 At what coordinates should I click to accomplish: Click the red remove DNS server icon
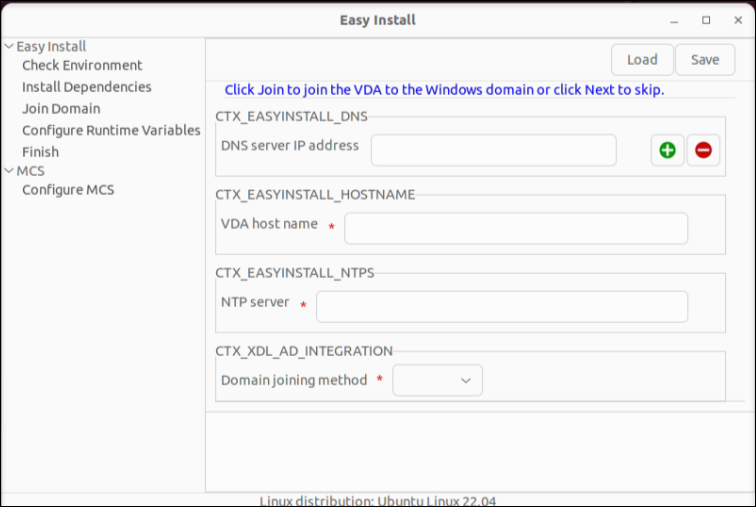[x=703, y=151]
